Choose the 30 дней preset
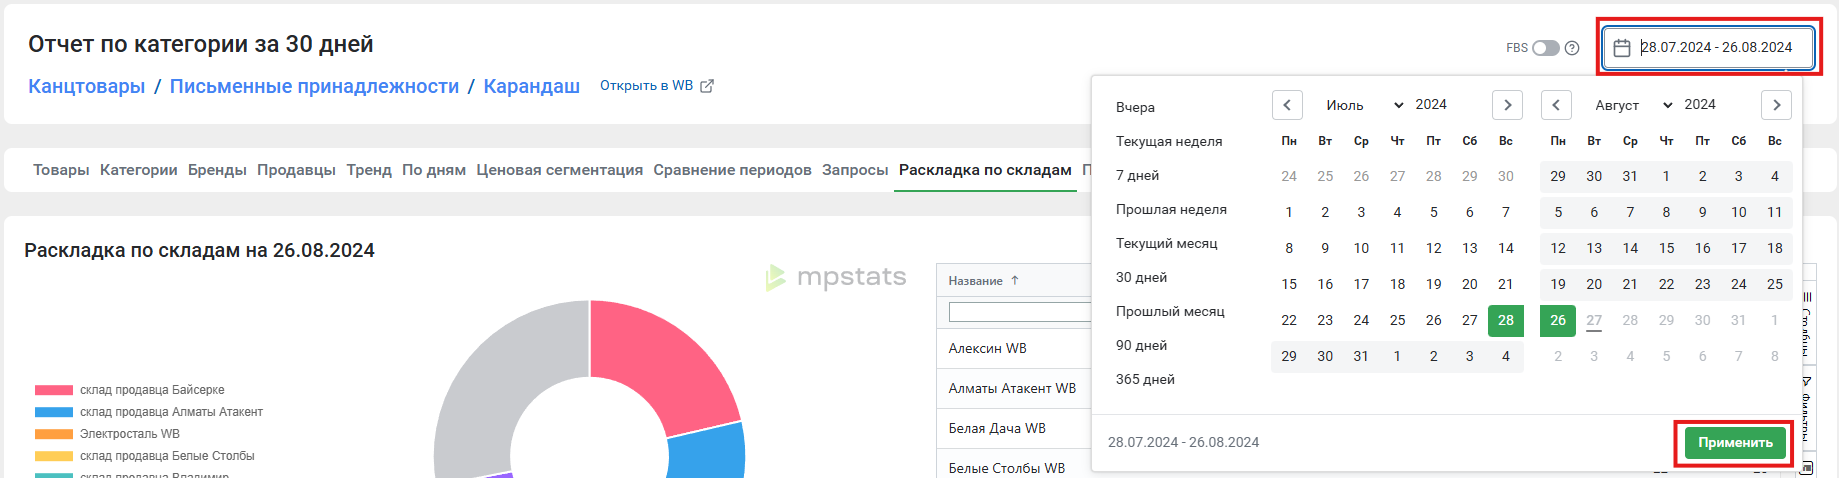The image size is (1839, 478). pyautogui.click(x=1141, y=277)
